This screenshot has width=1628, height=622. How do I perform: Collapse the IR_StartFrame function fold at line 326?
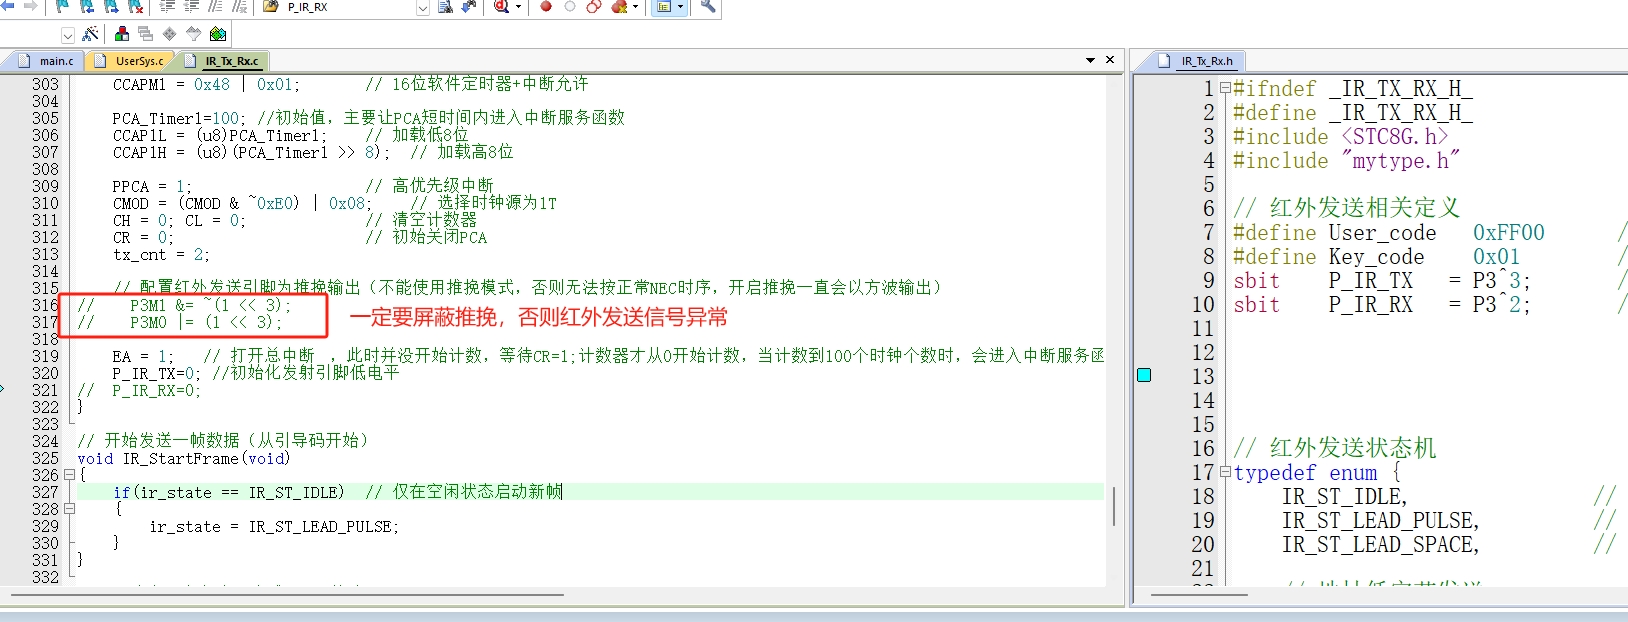point(69,475)
